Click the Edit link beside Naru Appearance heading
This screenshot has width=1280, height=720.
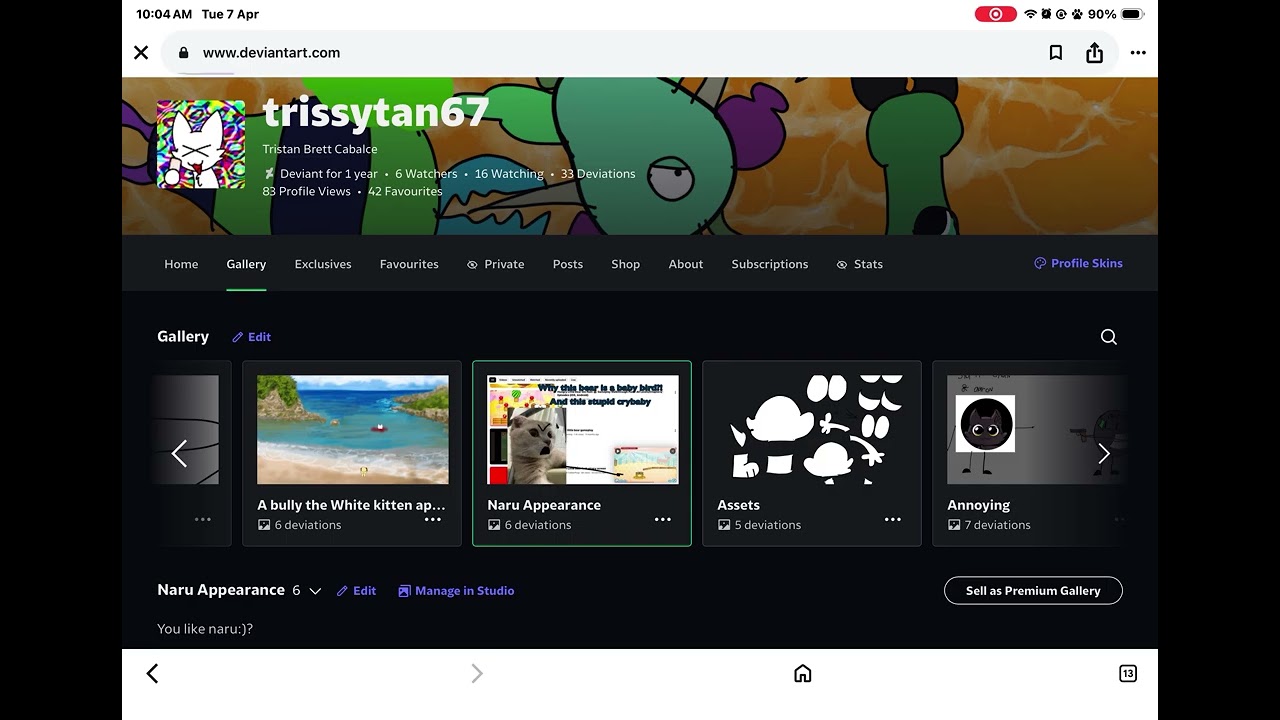(356, 591)
